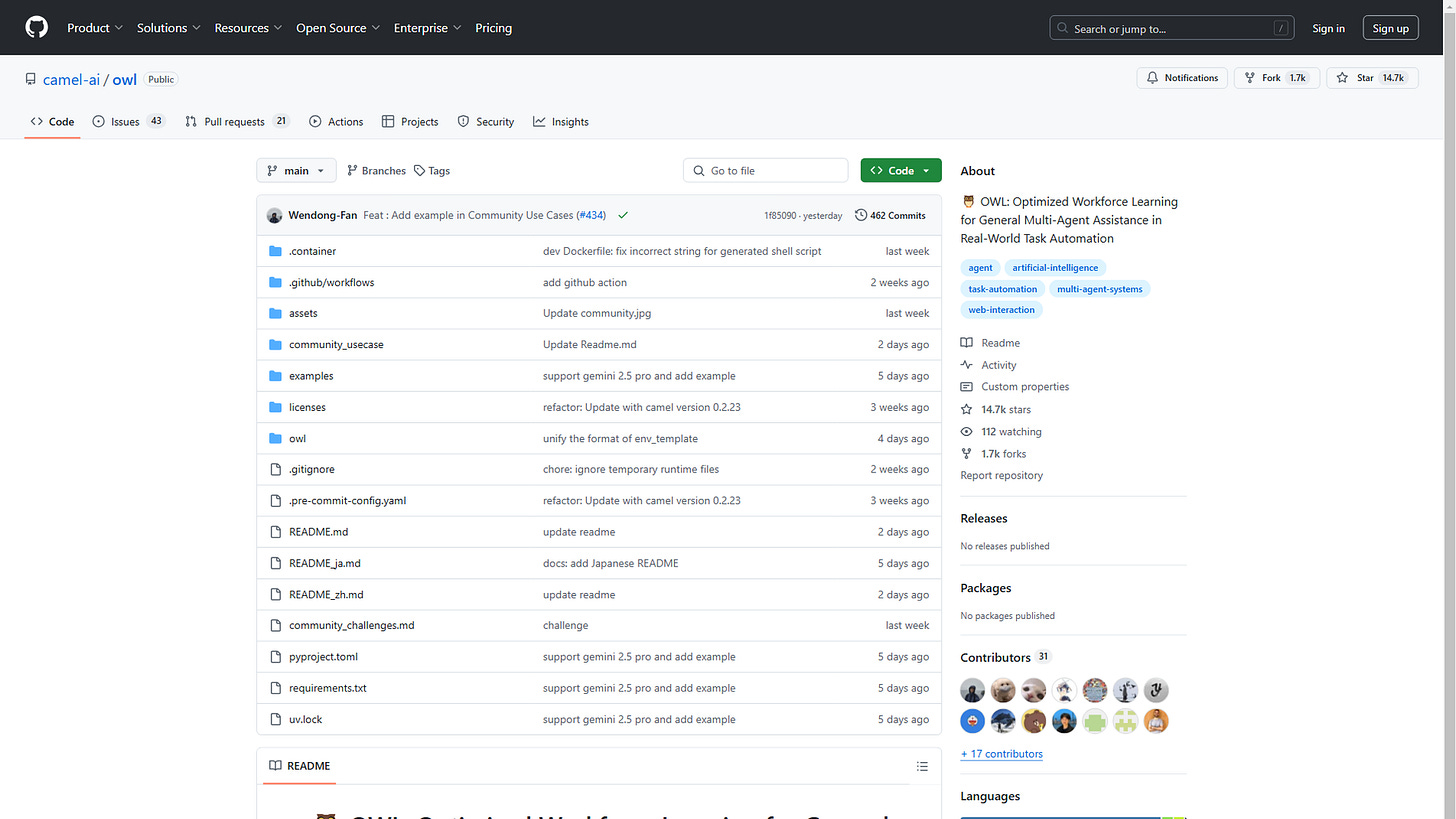Click the Pricing link in header
The height and width of the screenshot is (819, 1456).
click(494, 28)
